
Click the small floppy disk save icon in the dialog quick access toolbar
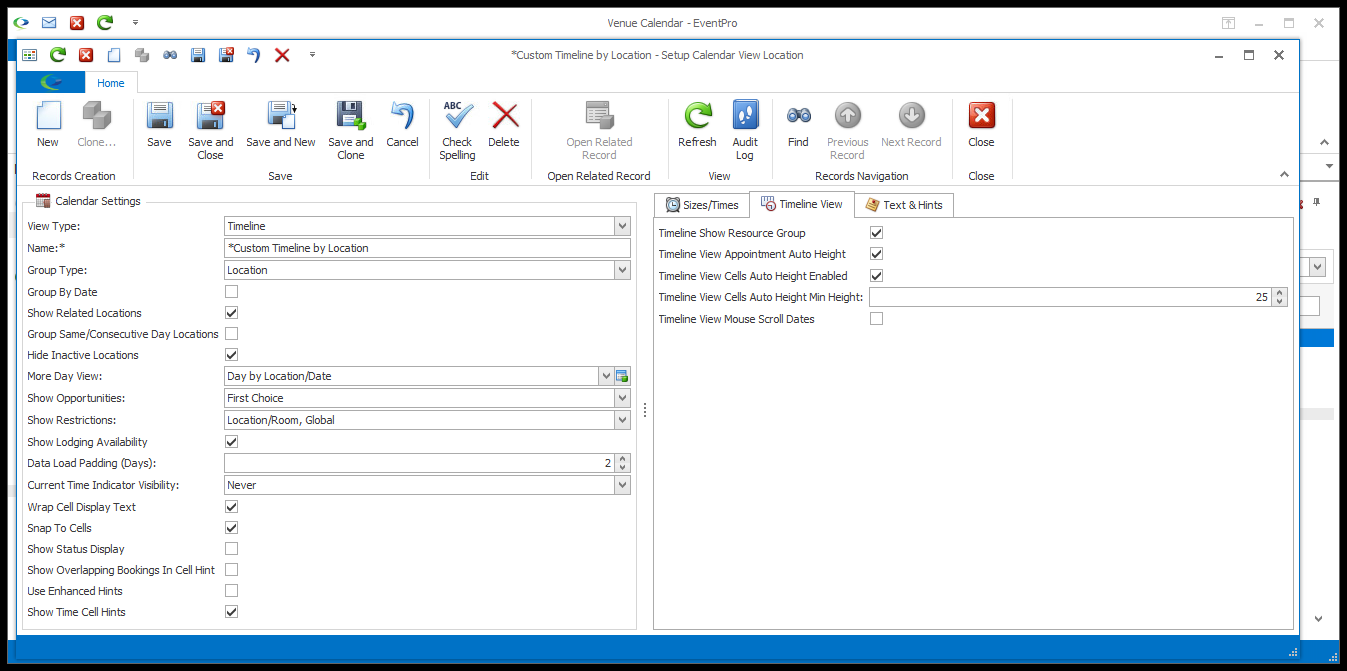pos(198,55)
